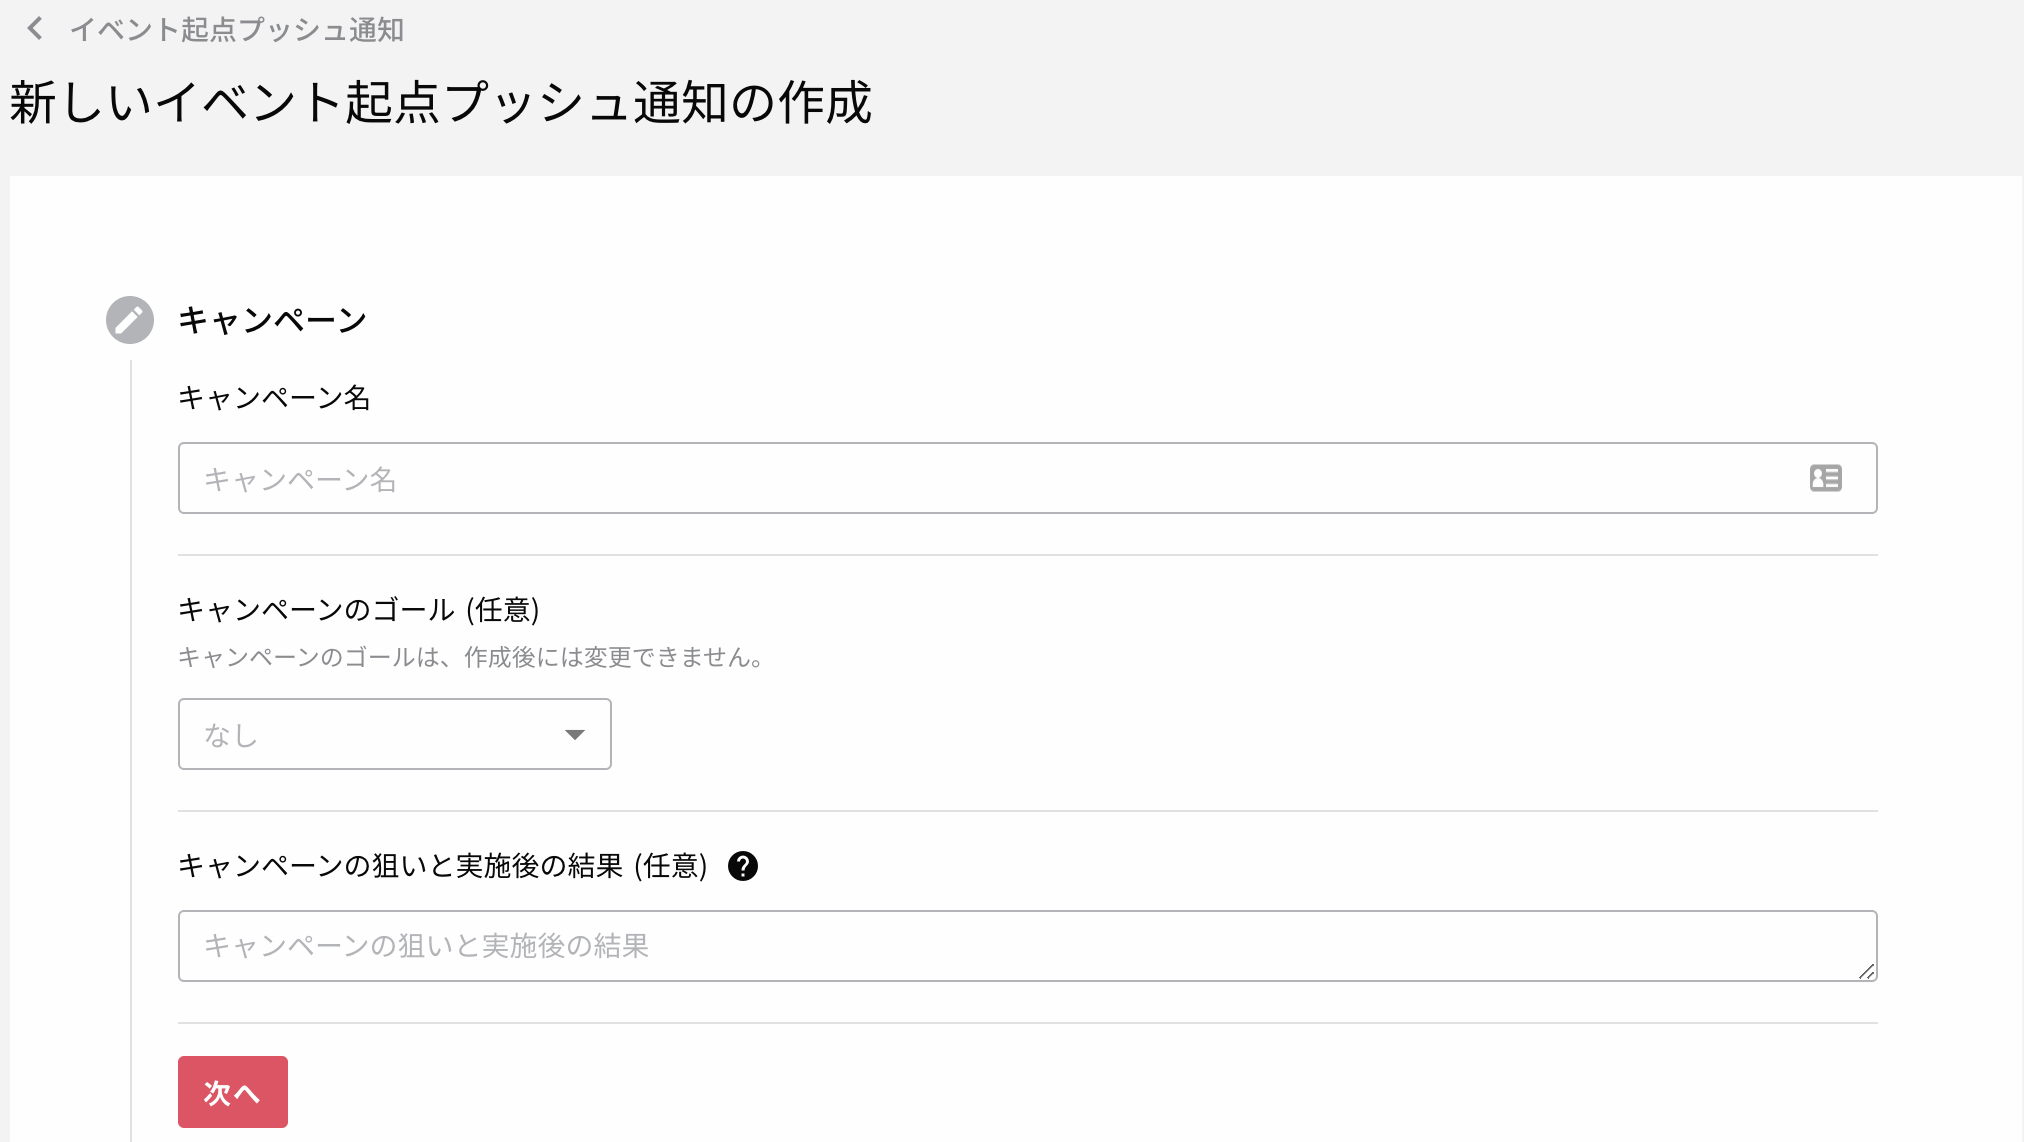The height and width of the screenshot is (1142, 2024).
Task: Click the red 次へ button
Action: click(x=233, y=1092)
